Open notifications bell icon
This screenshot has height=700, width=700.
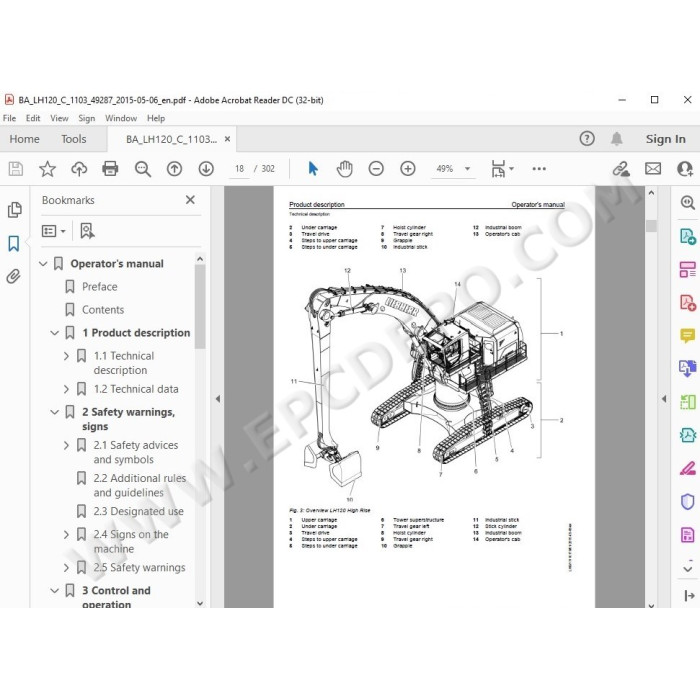pos(617,139)
